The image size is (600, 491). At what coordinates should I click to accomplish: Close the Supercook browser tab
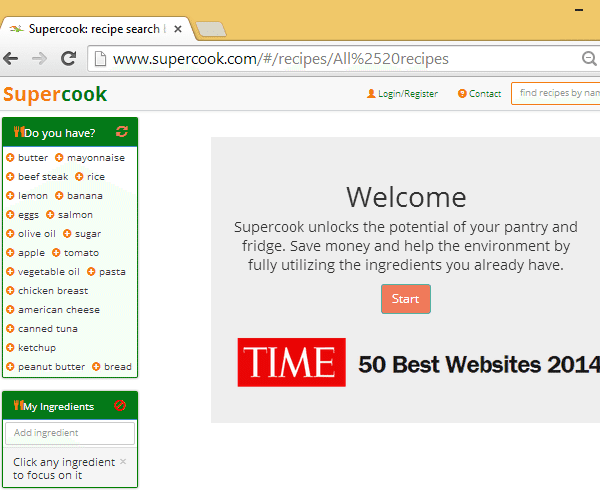[x=178, y=29]
